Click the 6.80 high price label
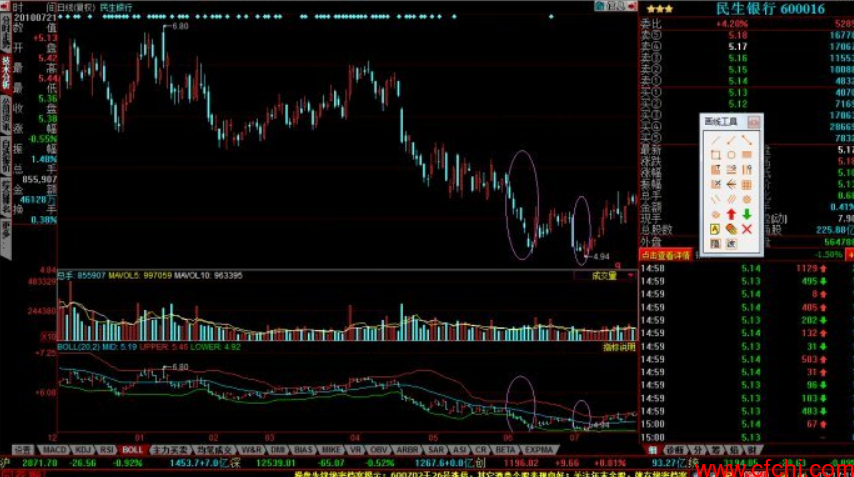 (x=180, y=26)
